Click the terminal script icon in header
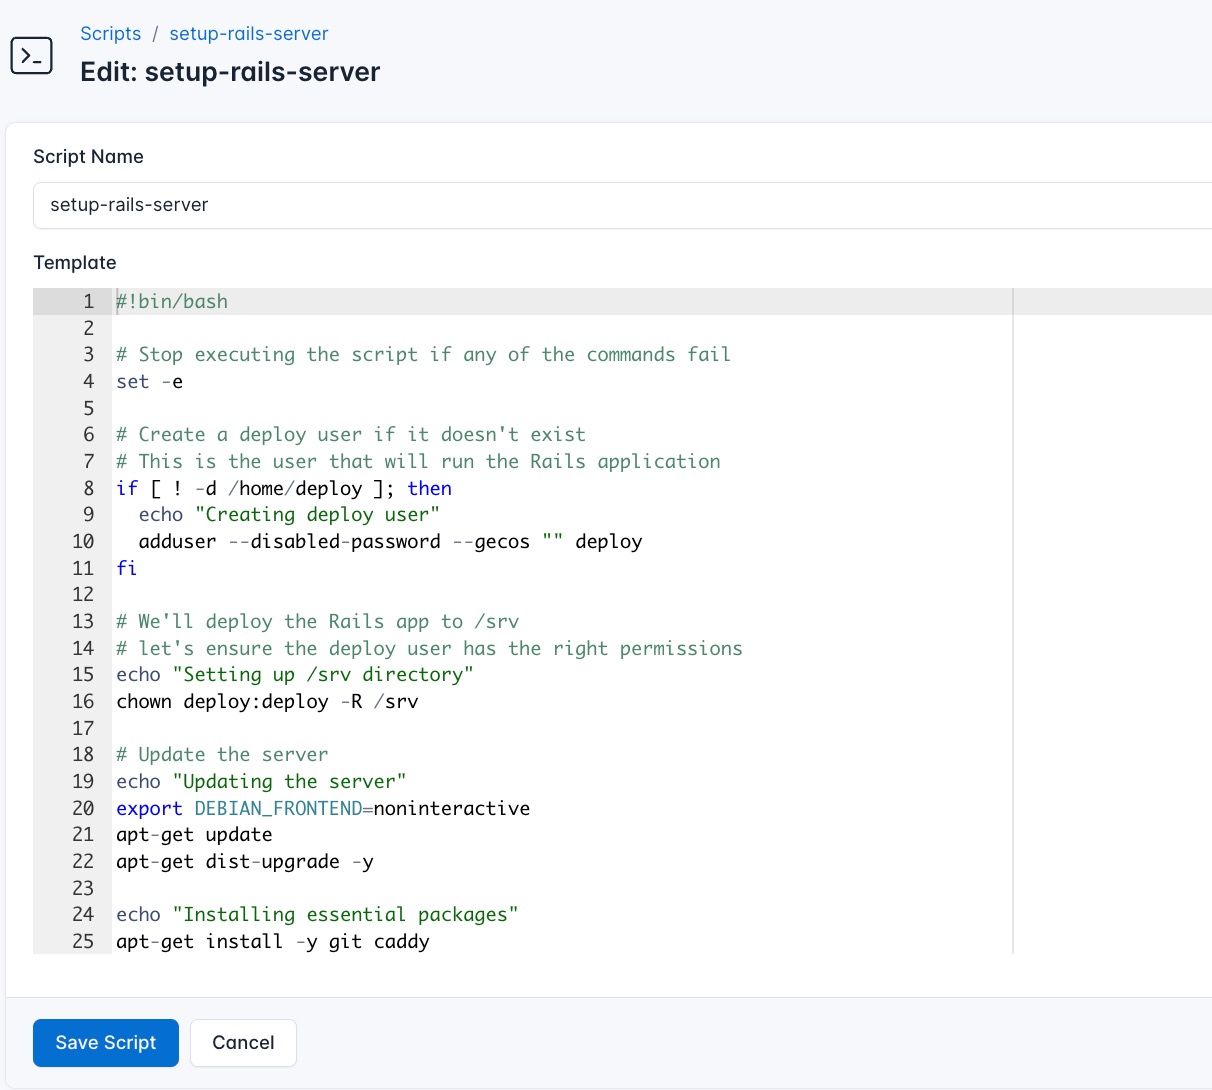The image size is (1212, 1090). [x=31, y=56]
